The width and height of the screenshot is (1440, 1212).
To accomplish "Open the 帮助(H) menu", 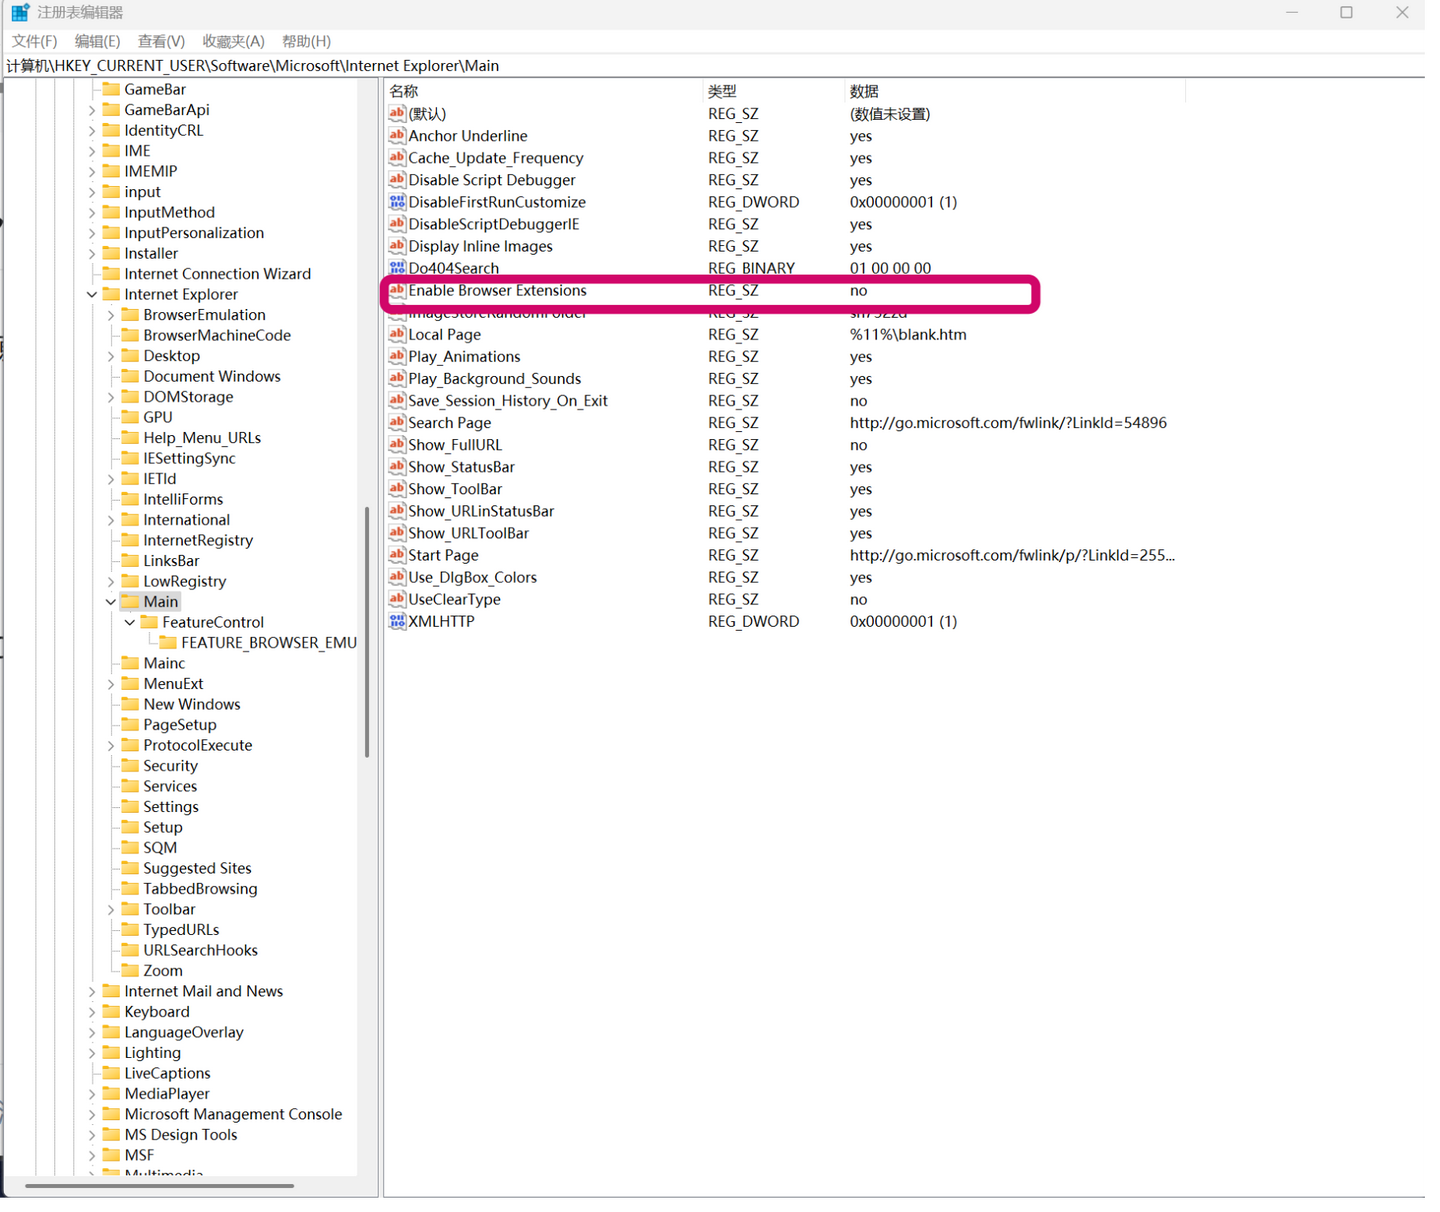I will pyautogui.click(x=306, y=41).
